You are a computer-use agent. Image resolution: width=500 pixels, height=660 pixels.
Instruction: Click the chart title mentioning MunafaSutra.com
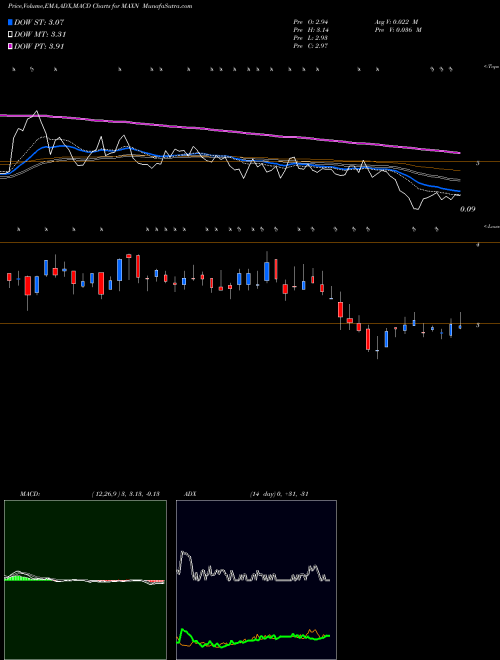[x=100, y=6]
